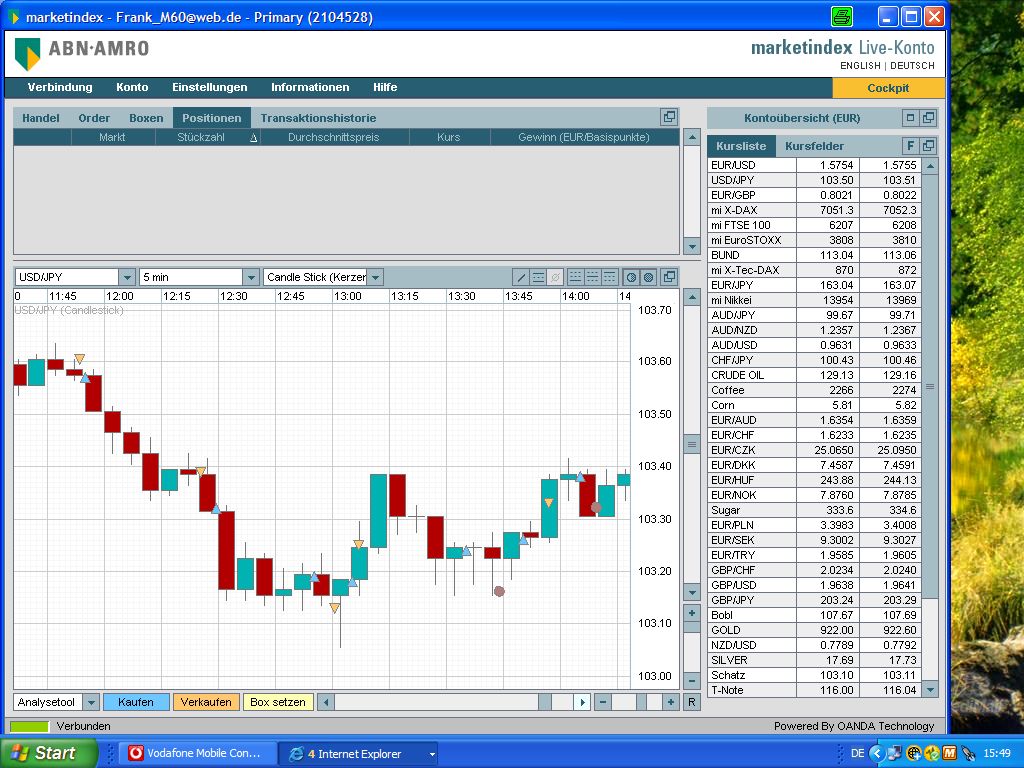Switch to the Transaktionshistorie tab
Viewport: 1024px width, 768px height.
(x=318, y=118)
